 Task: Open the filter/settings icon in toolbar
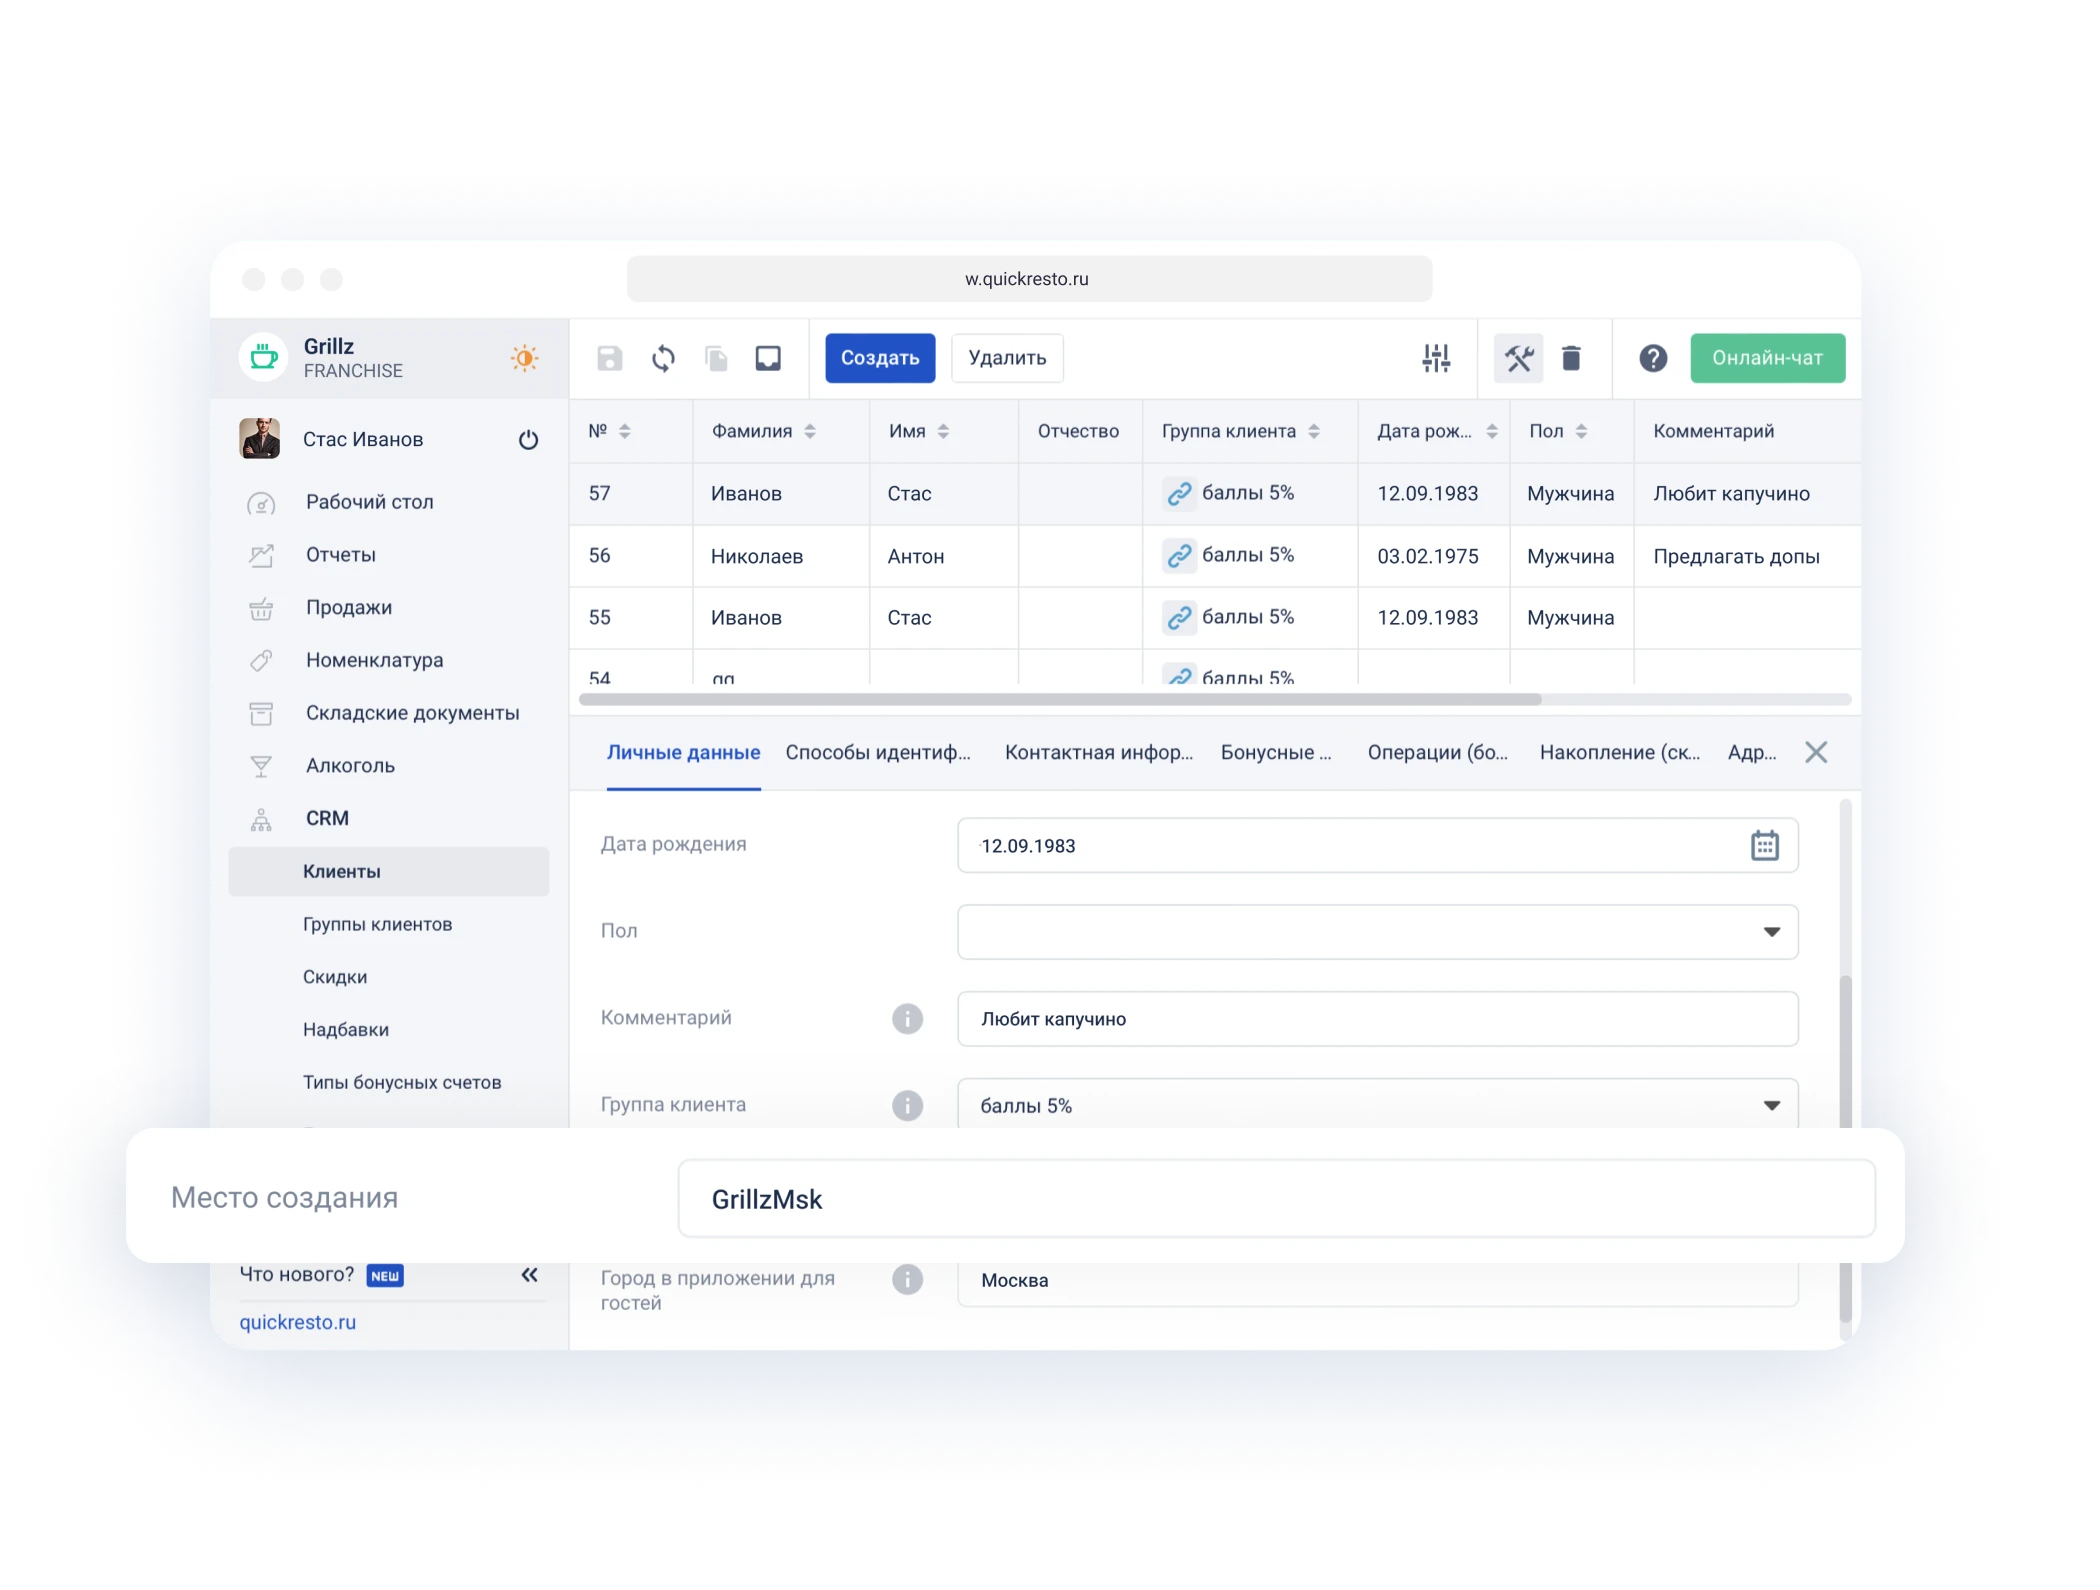click(x=1432, y=357)
